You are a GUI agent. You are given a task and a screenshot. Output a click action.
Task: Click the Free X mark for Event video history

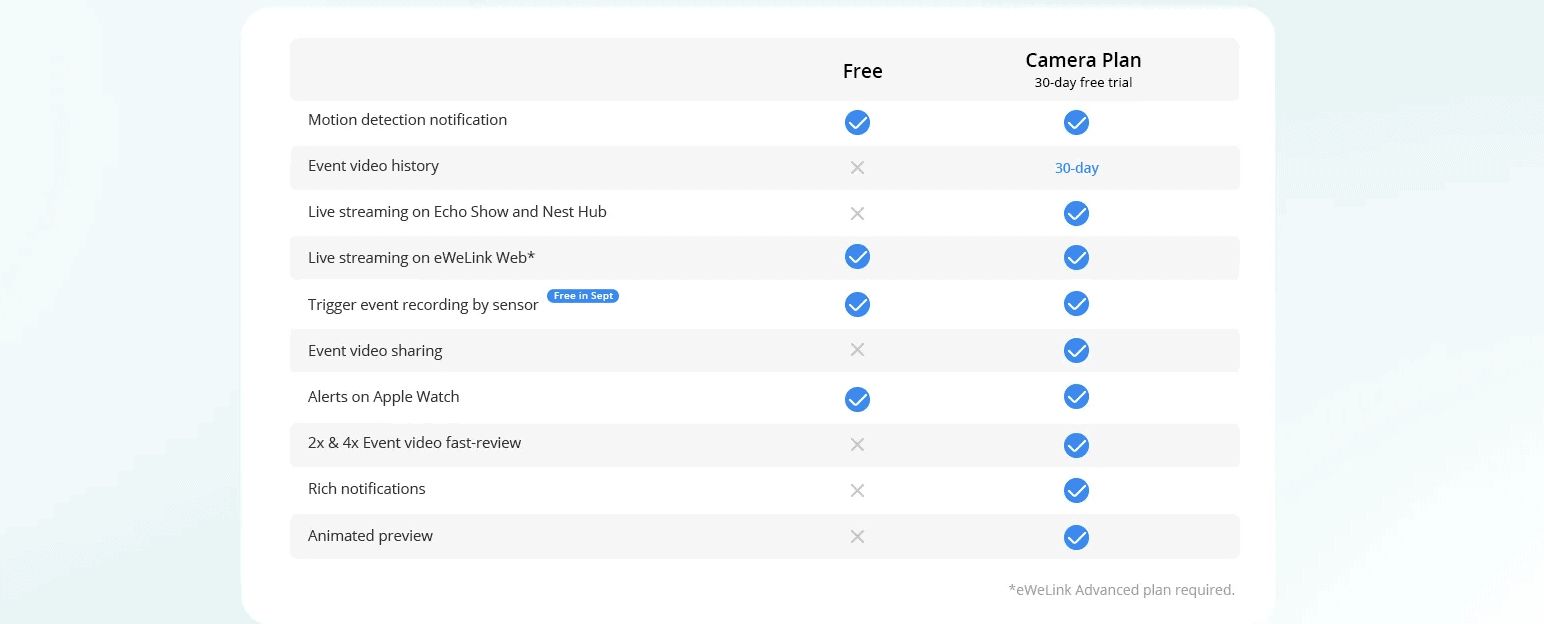[857, 167]
